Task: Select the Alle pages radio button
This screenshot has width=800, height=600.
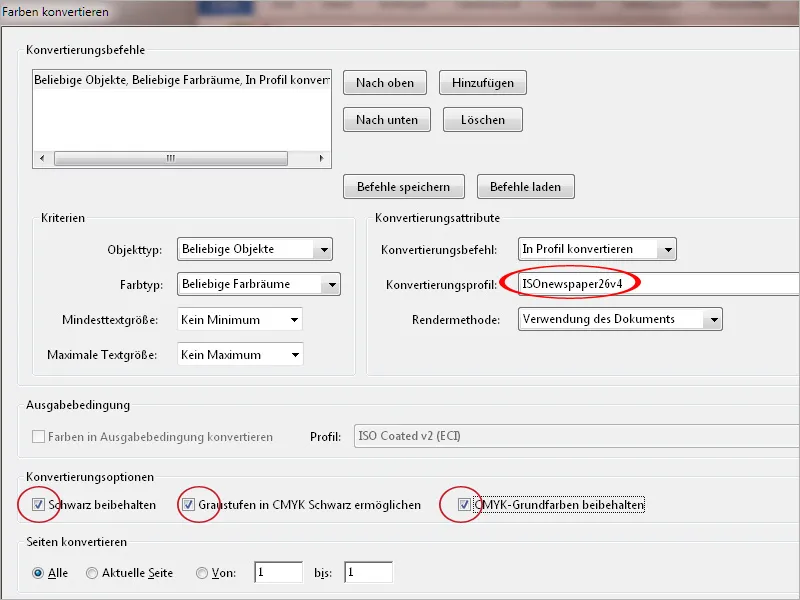Action: pyautogui.click(x=38, y=573)
